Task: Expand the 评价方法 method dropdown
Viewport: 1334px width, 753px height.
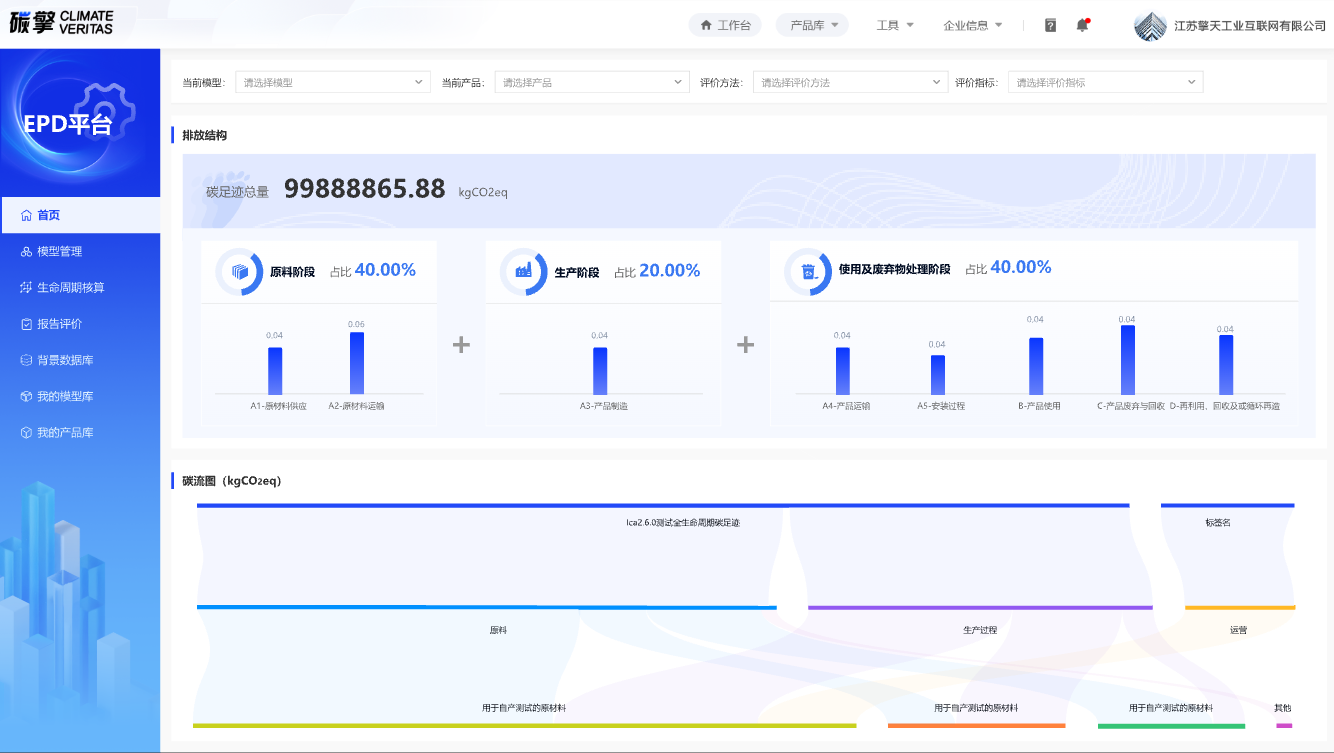Action: (850, 82)
